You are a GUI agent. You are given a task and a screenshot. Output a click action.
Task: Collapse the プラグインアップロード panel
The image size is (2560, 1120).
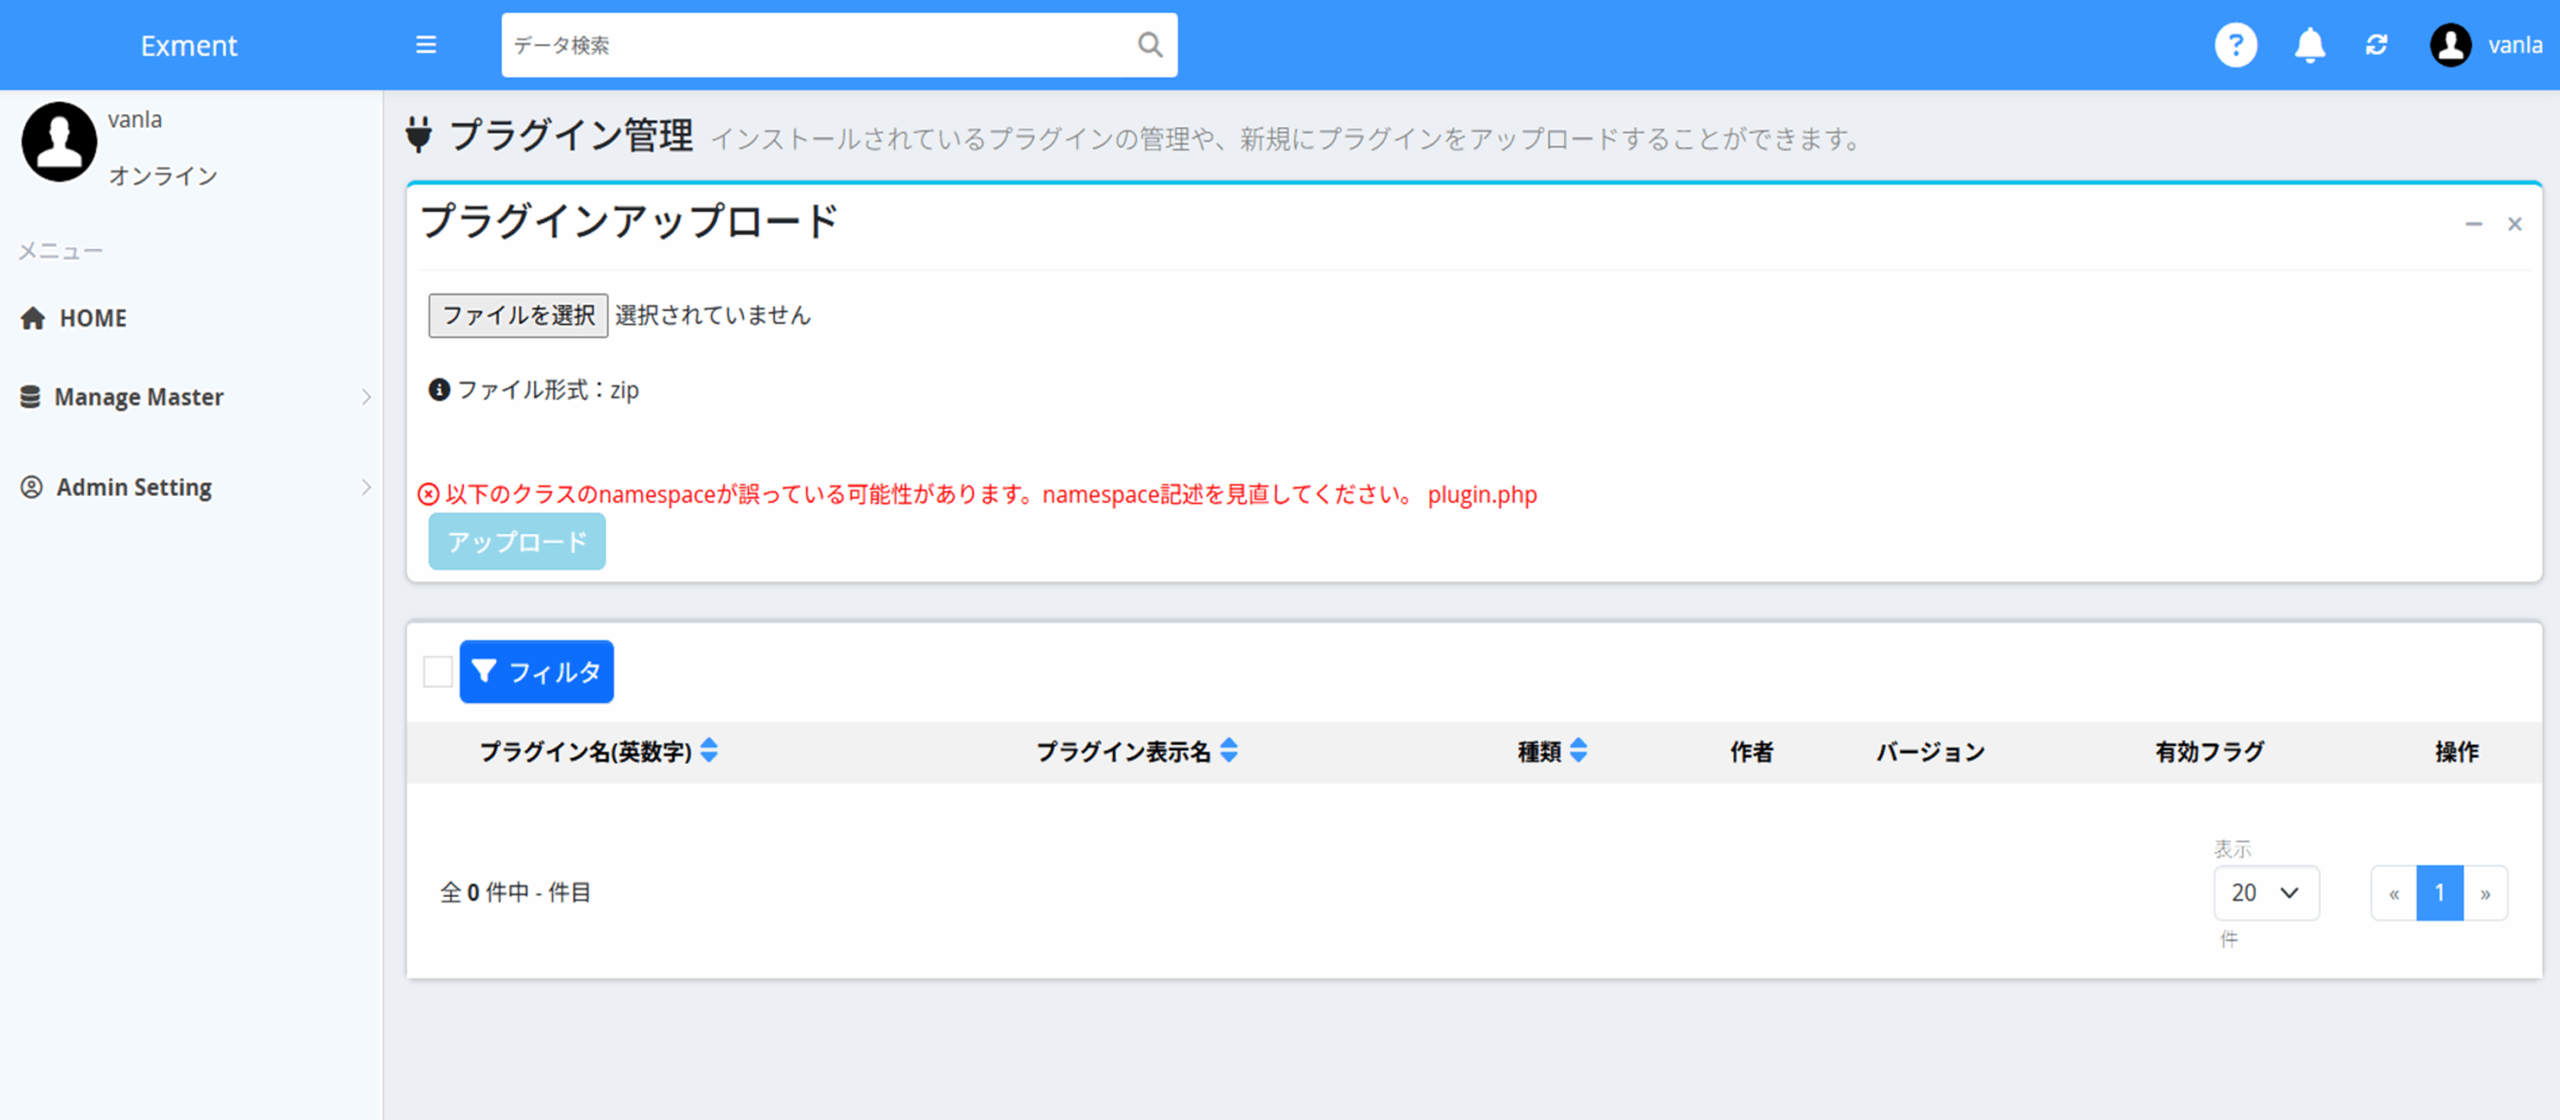pyautogui.click(x=2473, y=224)
